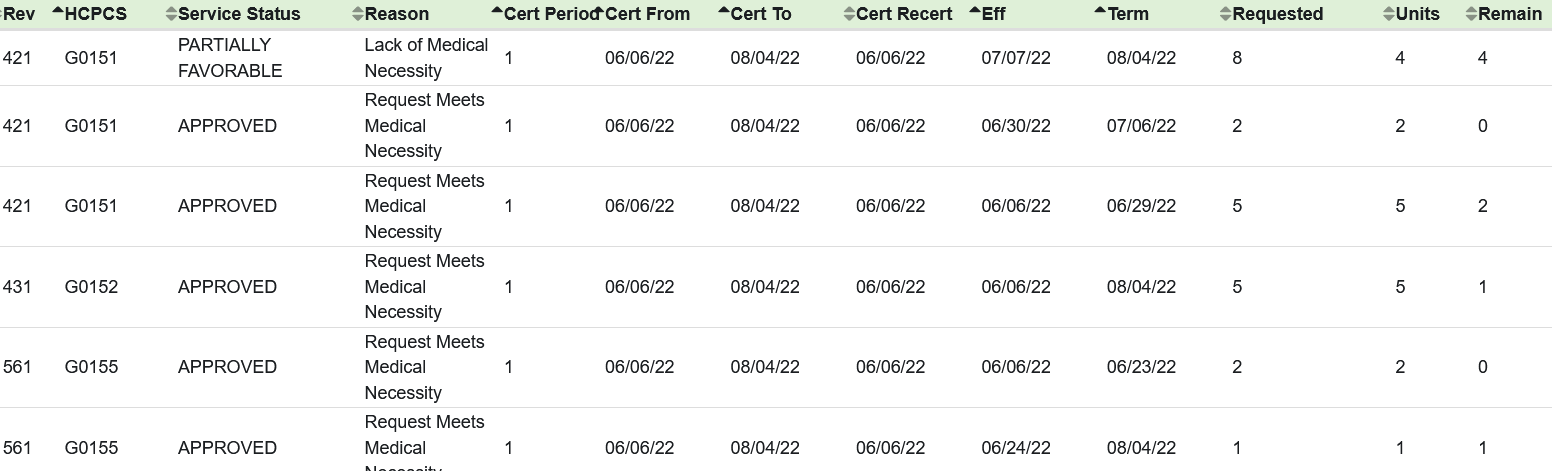Click the Cert From column header text
This screenshot has width=1552, height=471.
[647, 14]
